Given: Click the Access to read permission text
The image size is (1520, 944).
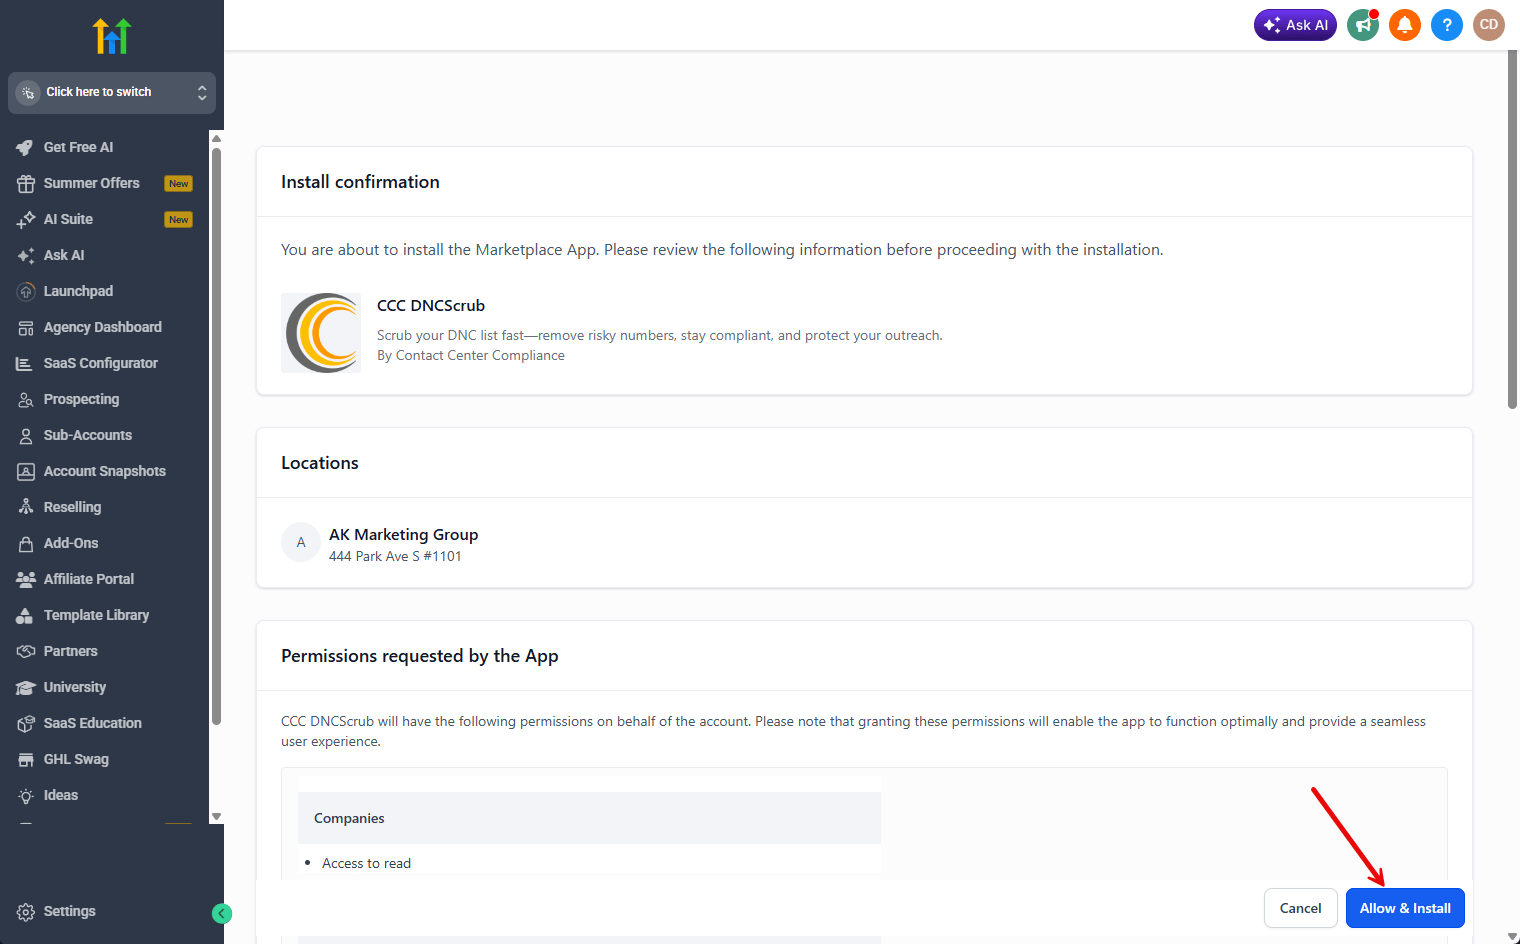Looking at the screenshot, I should (366, 863).
